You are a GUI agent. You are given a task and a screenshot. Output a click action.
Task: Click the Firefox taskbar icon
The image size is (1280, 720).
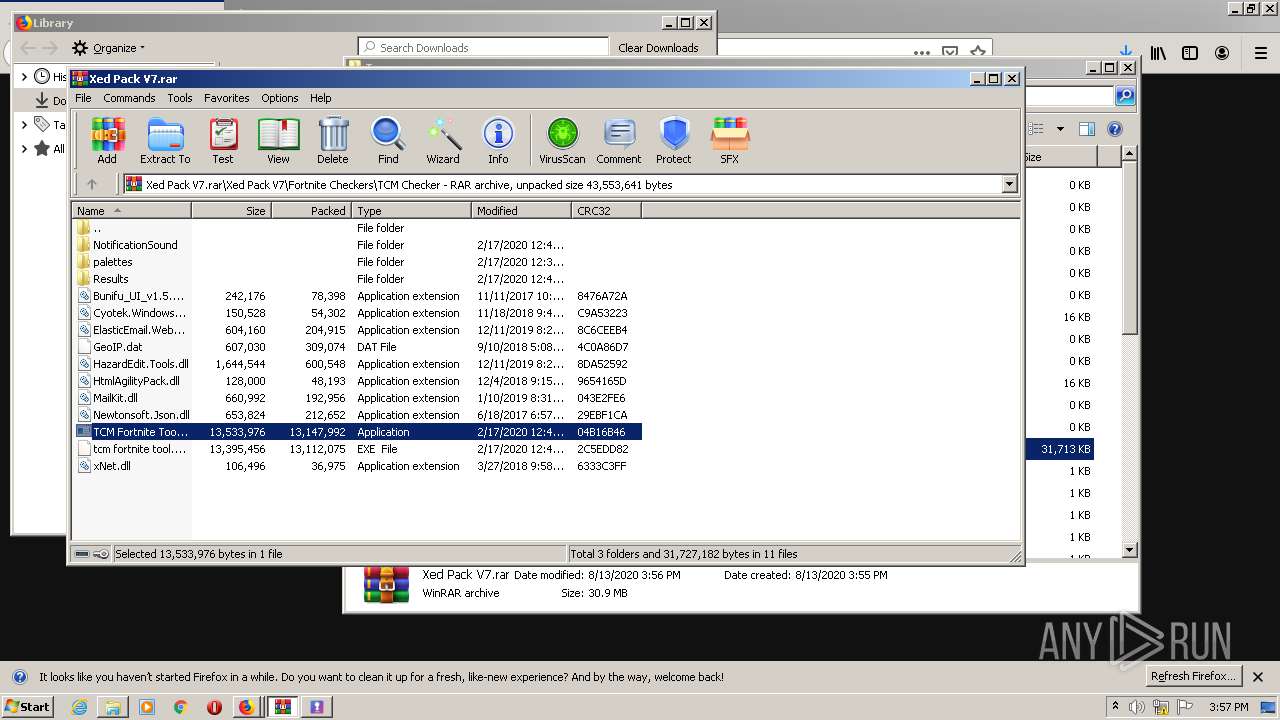point(246,707)
